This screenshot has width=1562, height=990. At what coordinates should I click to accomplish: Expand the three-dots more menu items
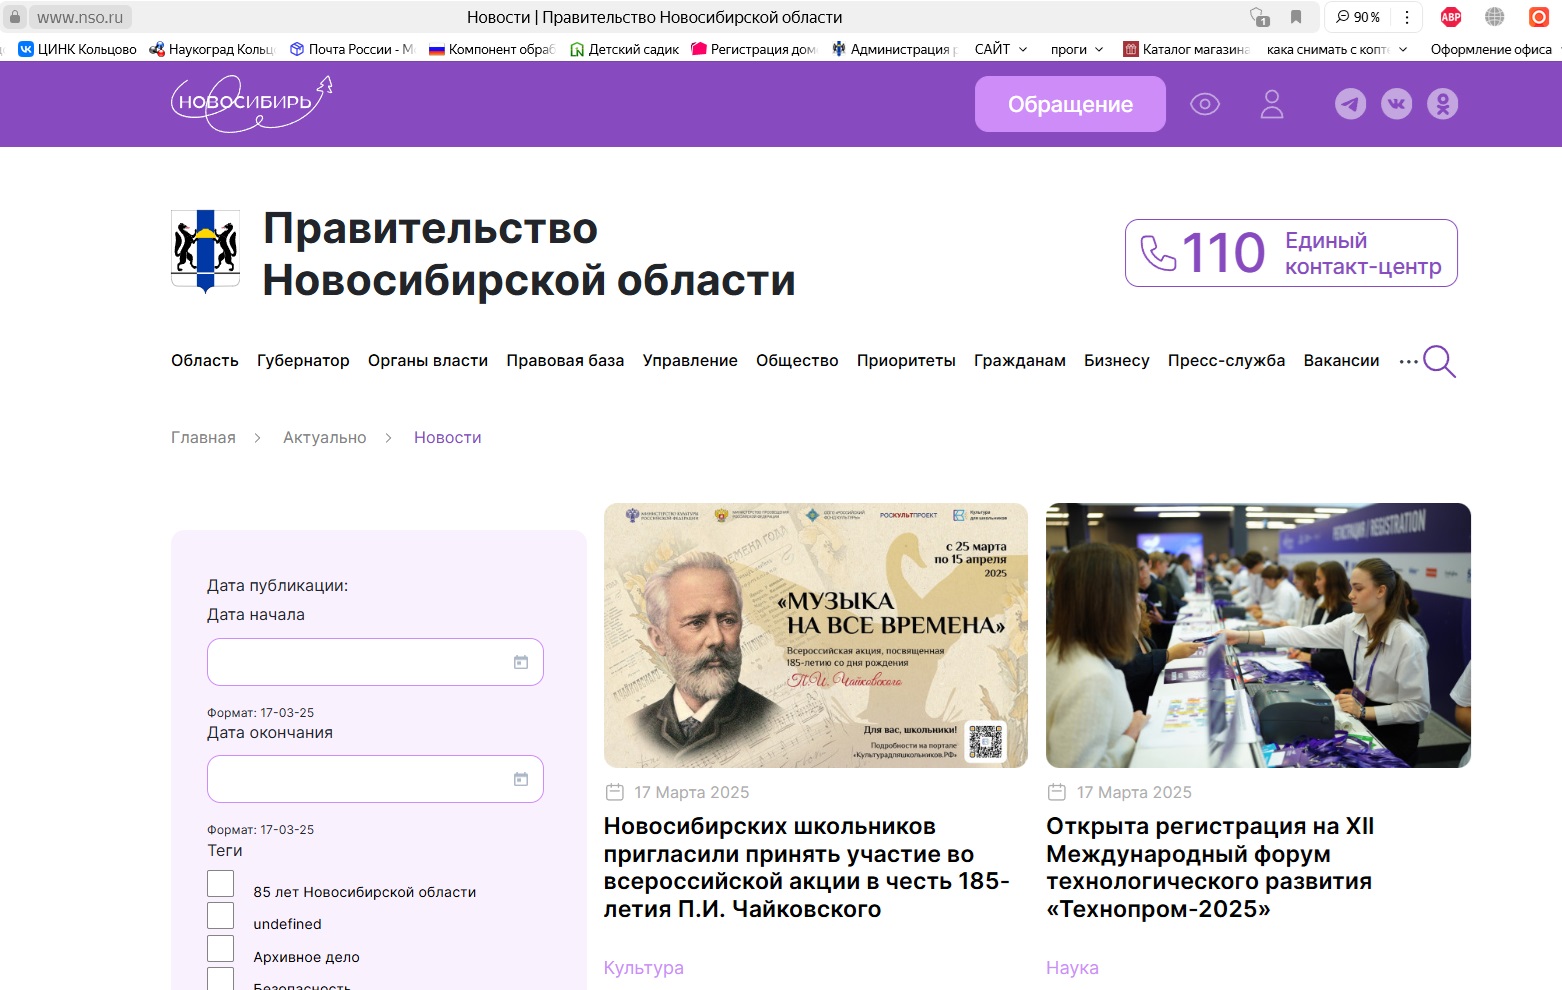tap(1408, 361)
